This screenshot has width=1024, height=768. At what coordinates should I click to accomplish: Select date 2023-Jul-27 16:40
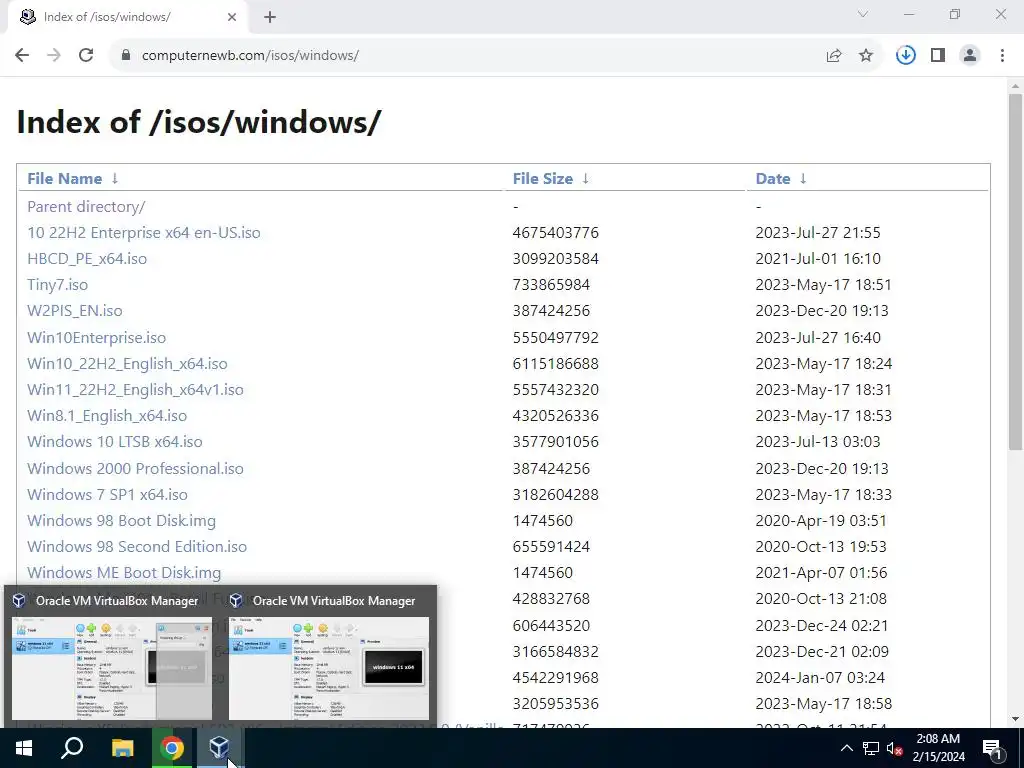click(x=818, y=338)
